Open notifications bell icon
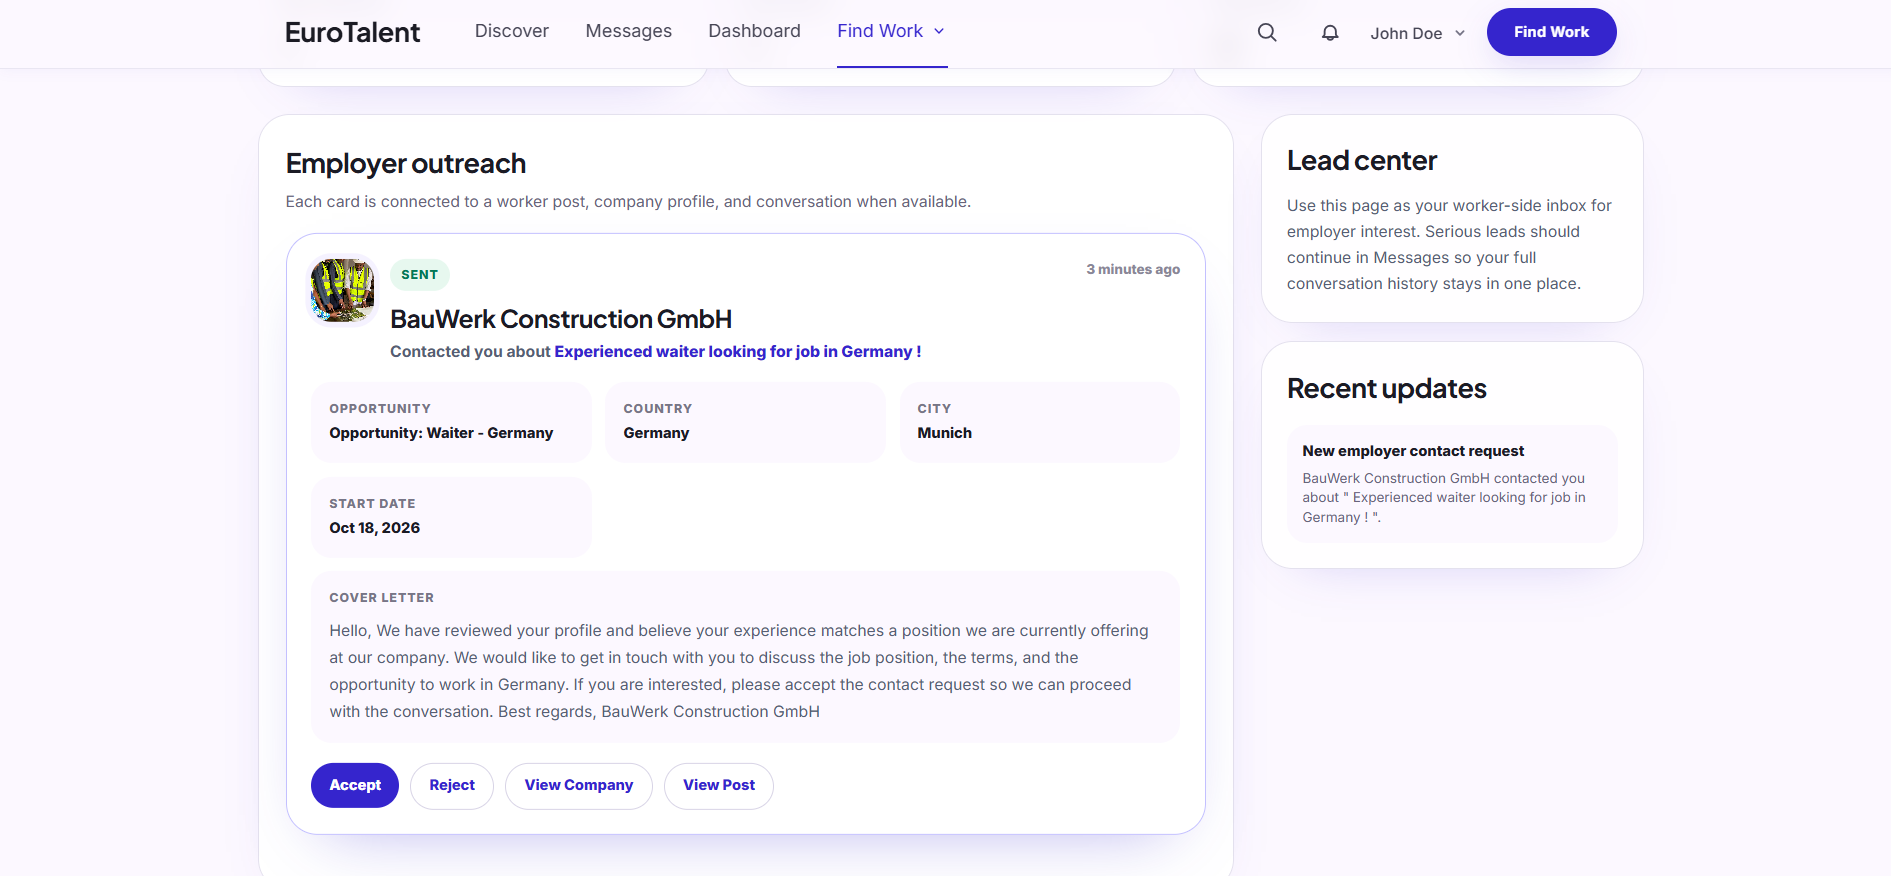1891x876 pixels. [1330, 32]
